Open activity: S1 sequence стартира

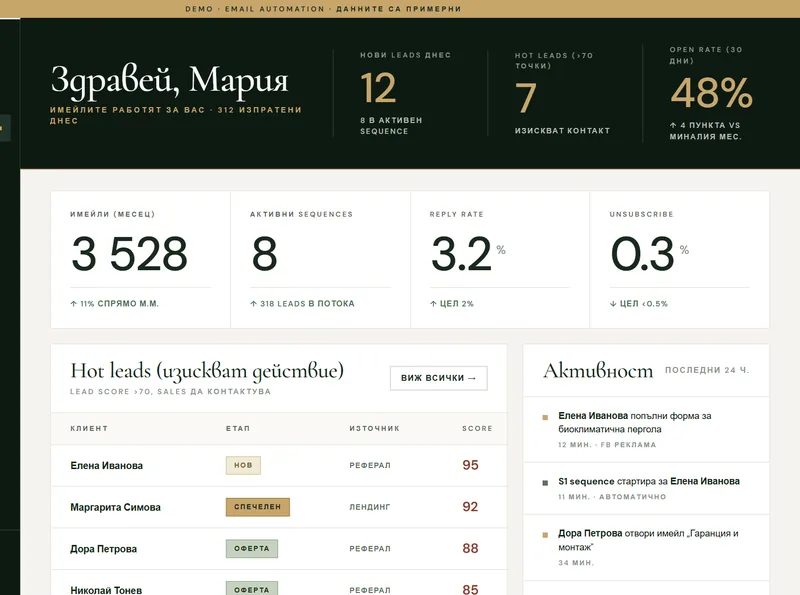646,488
